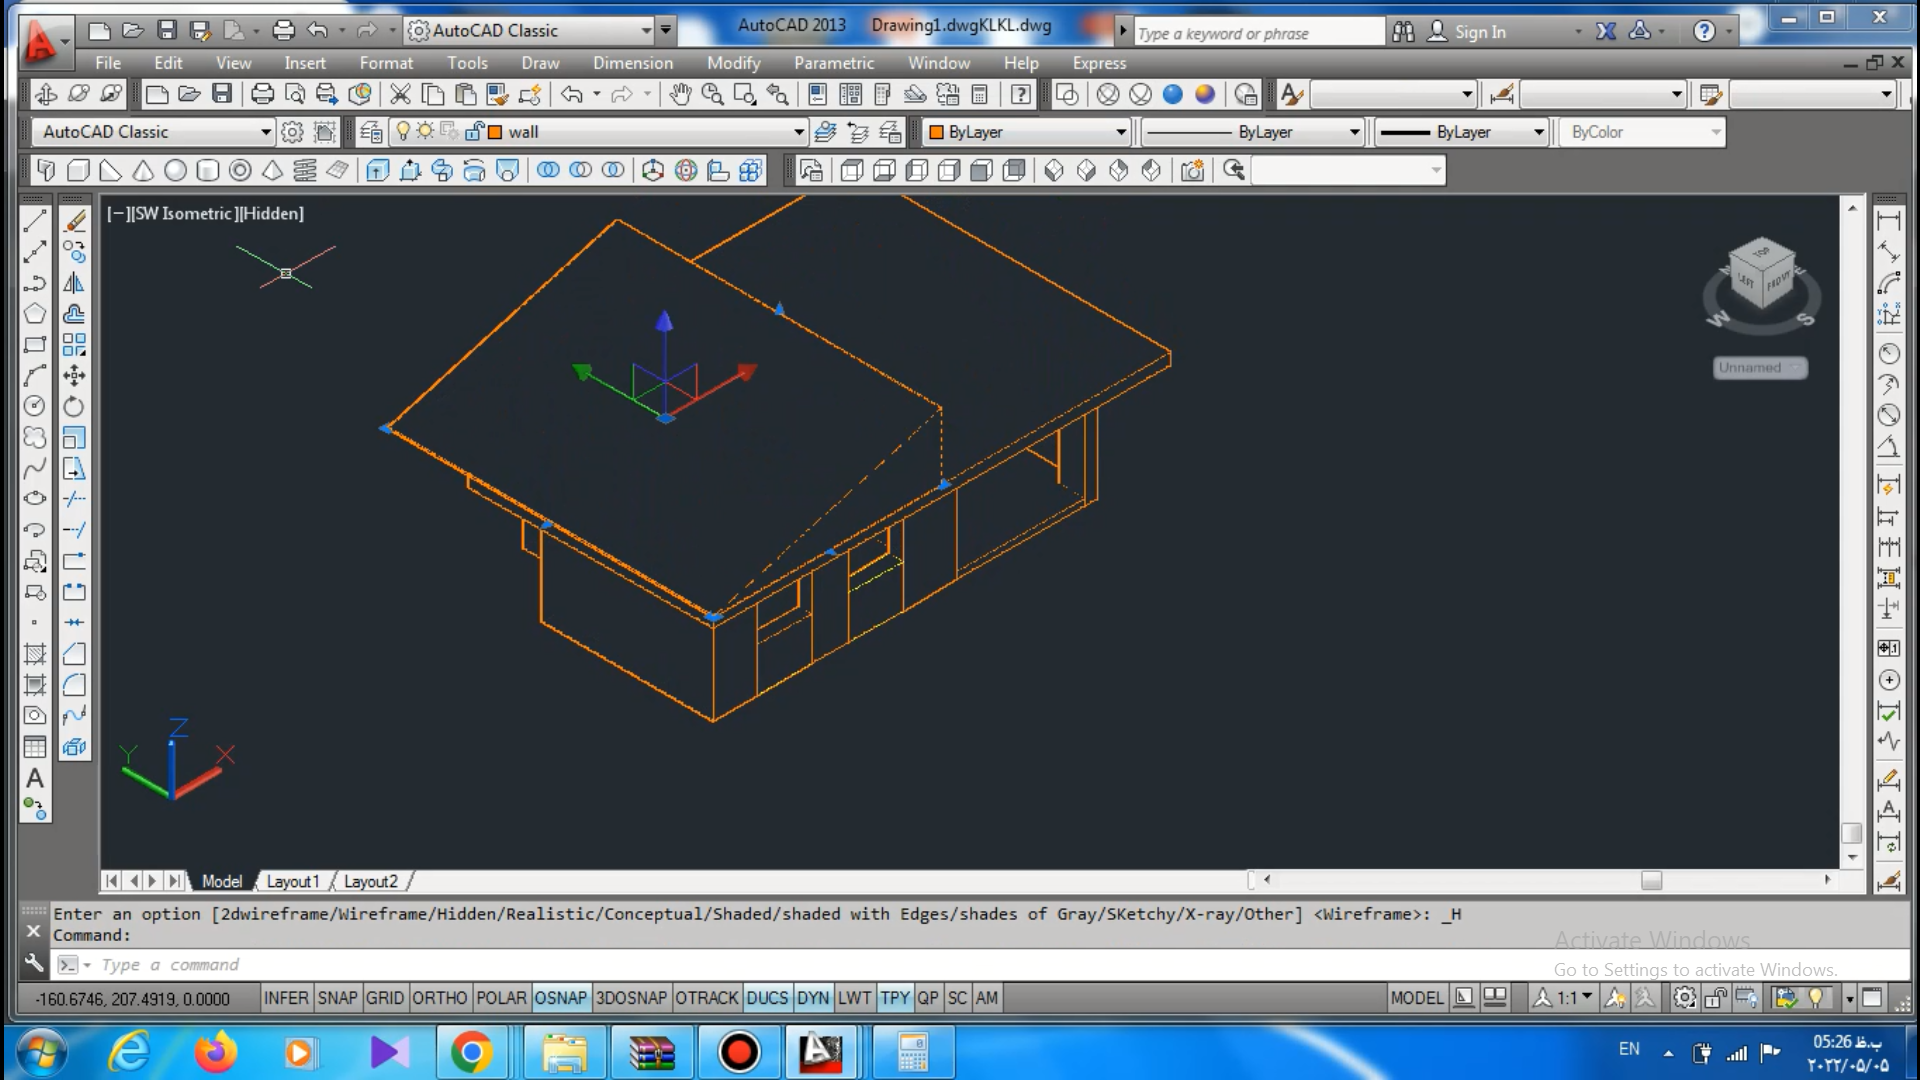Expand the ByLayer lineweight dropdown
Image resolution: width=1920 pixels, height=1080 pixels.
coord(1538,132)
